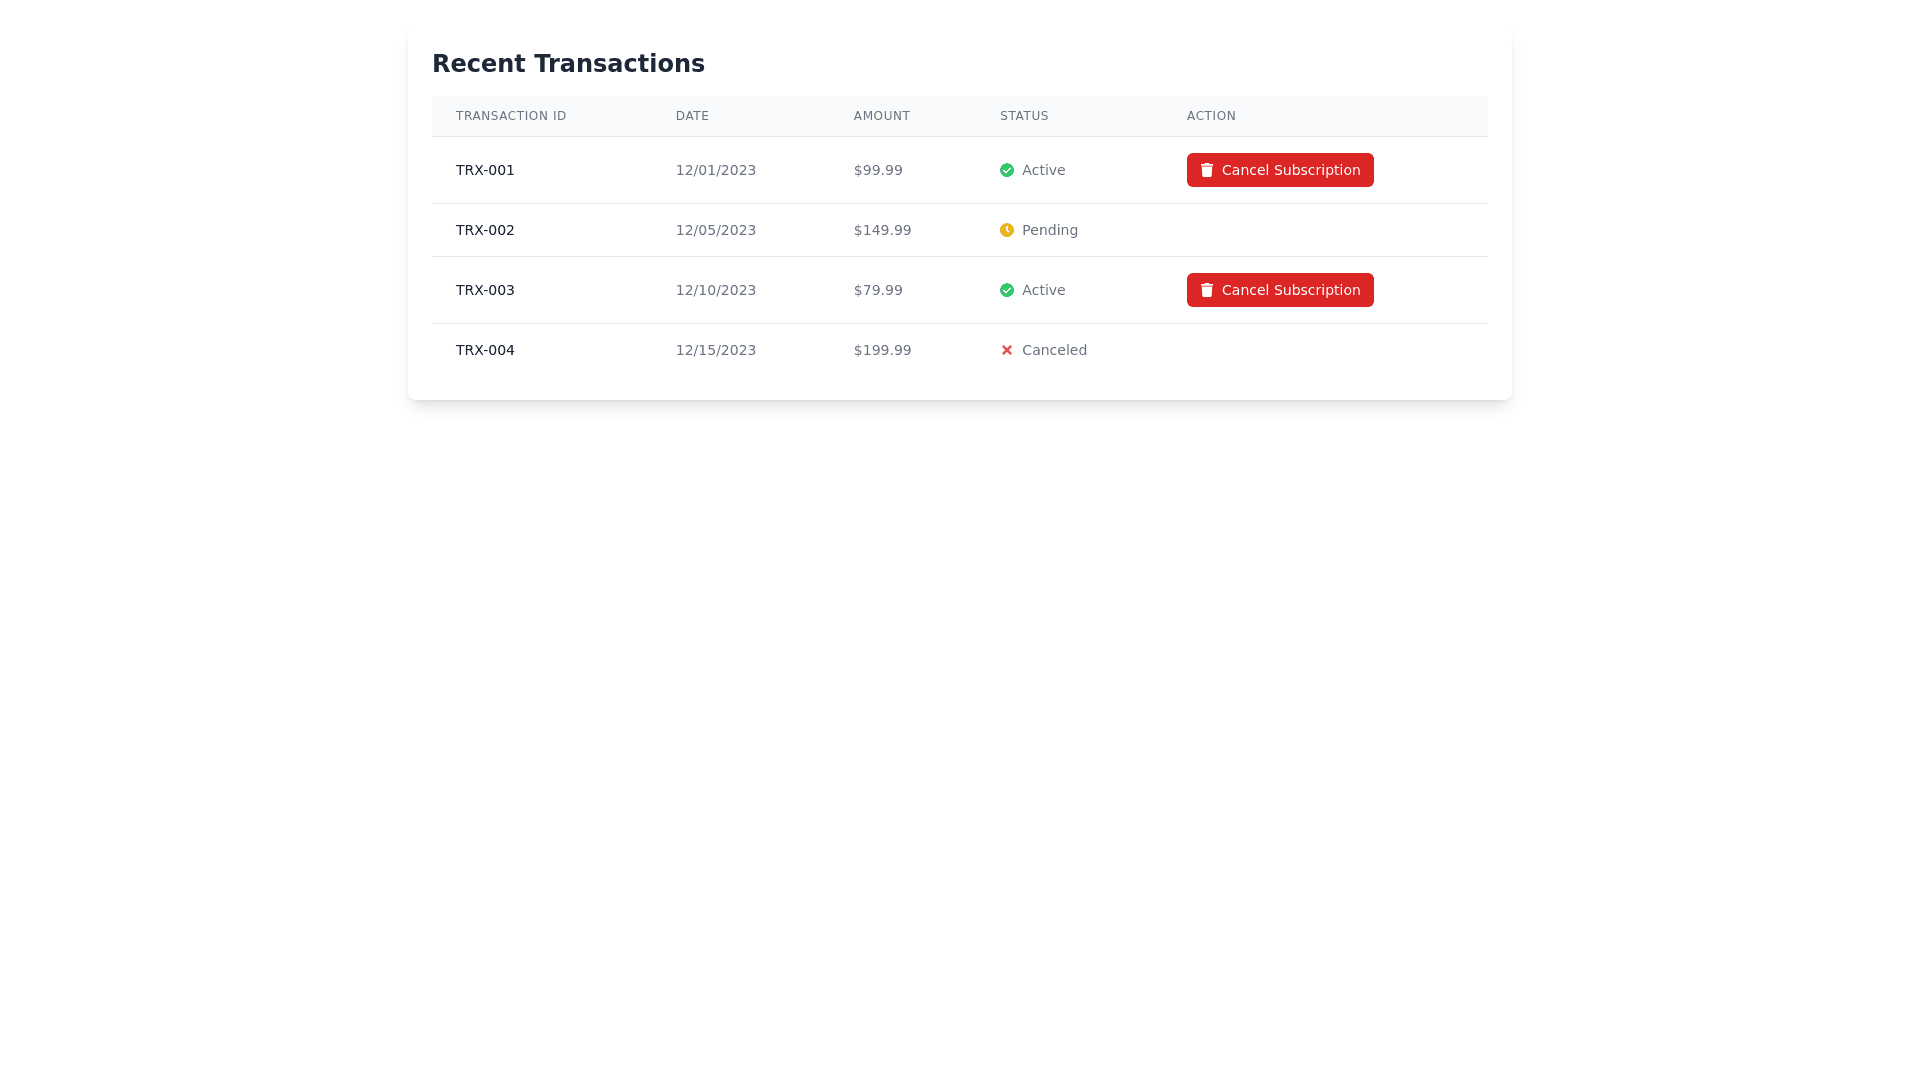1920x1080 pixels.
Task: Click the $149.99 amount
Action: pos(882,230)
